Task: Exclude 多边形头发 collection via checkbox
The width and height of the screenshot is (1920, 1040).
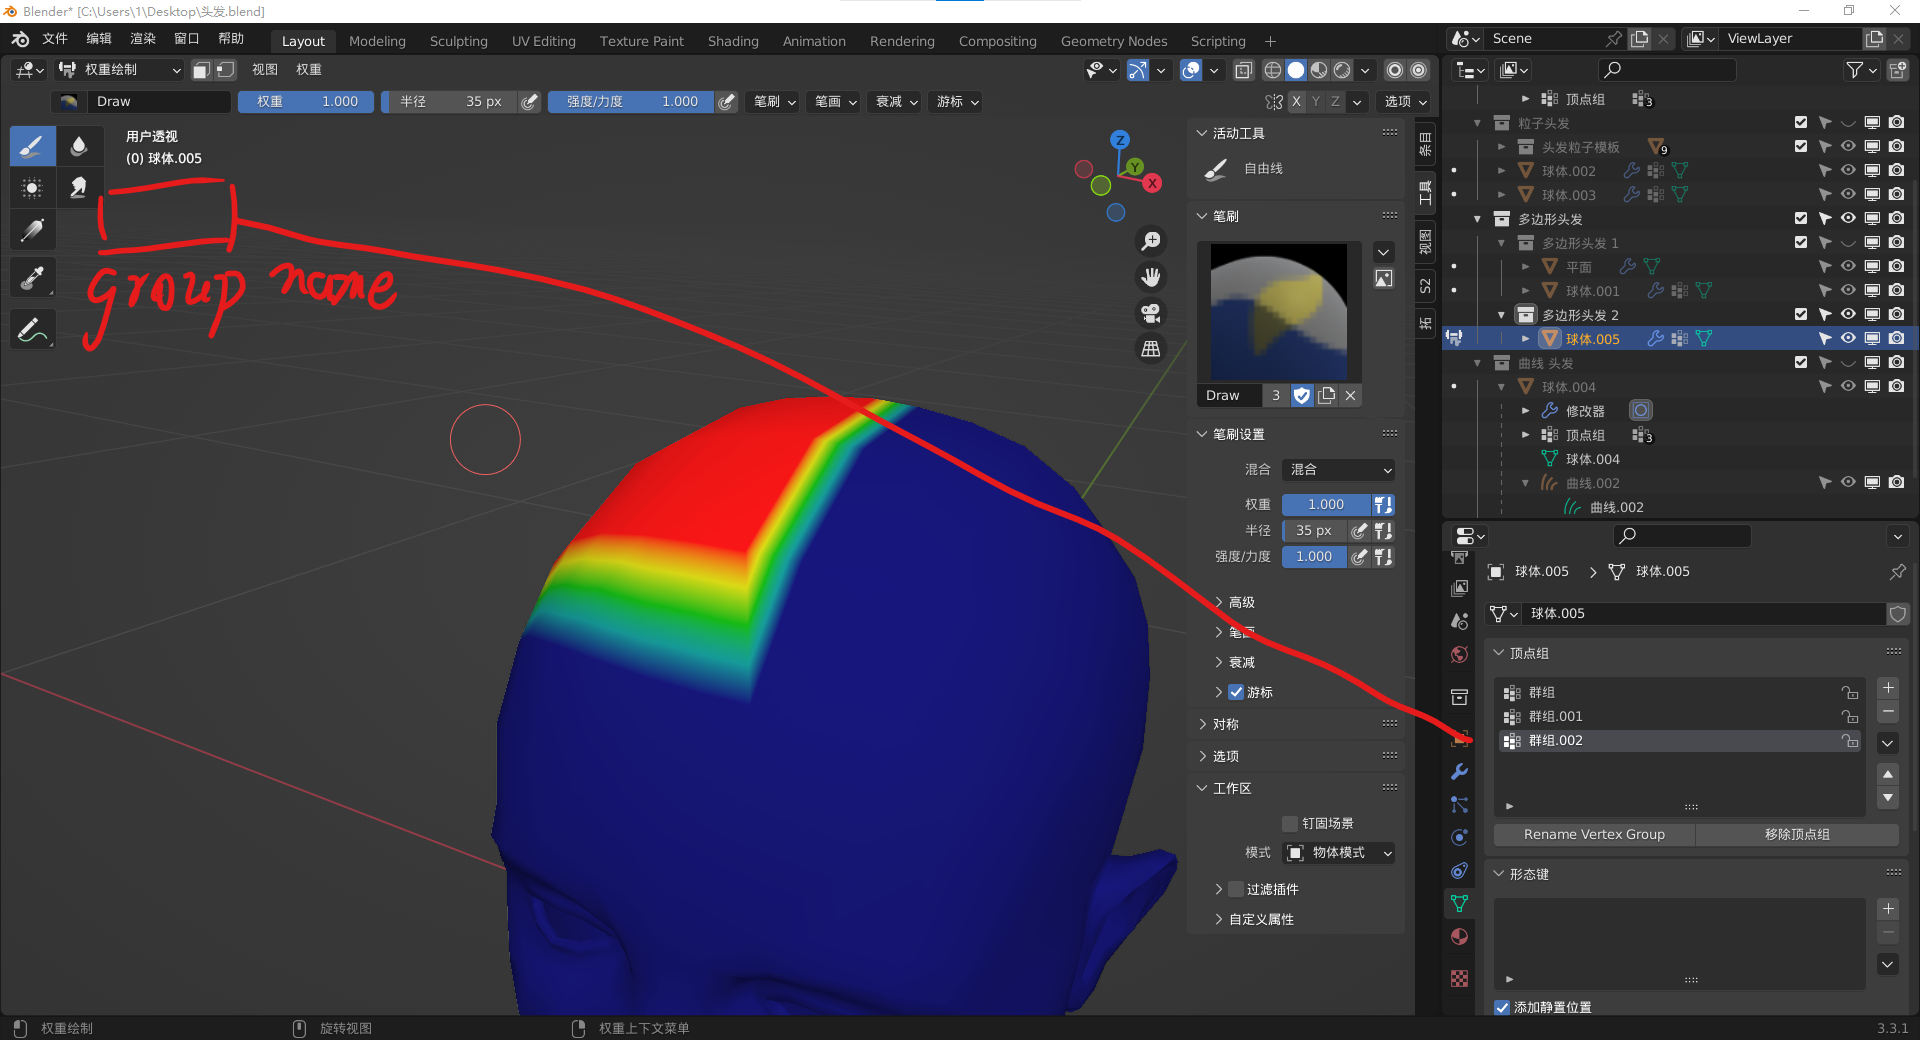Action: coord(1801,219)
